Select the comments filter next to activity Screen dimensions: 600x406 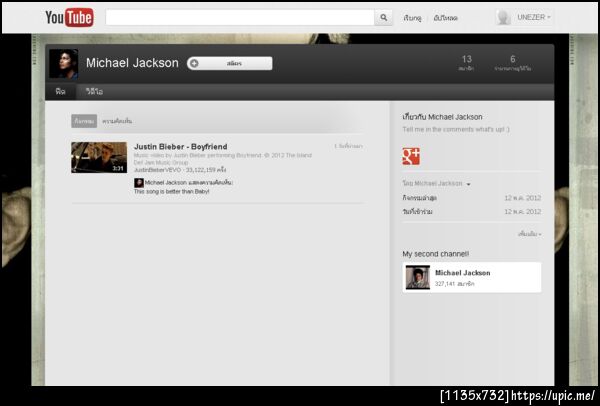pos(117,121)
